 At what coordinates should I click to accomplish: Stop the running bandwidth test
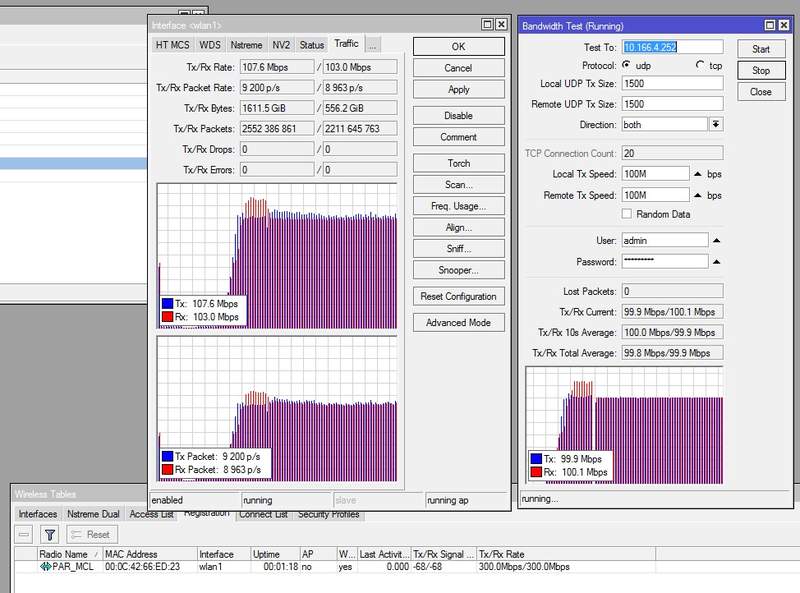coord(760,70)
